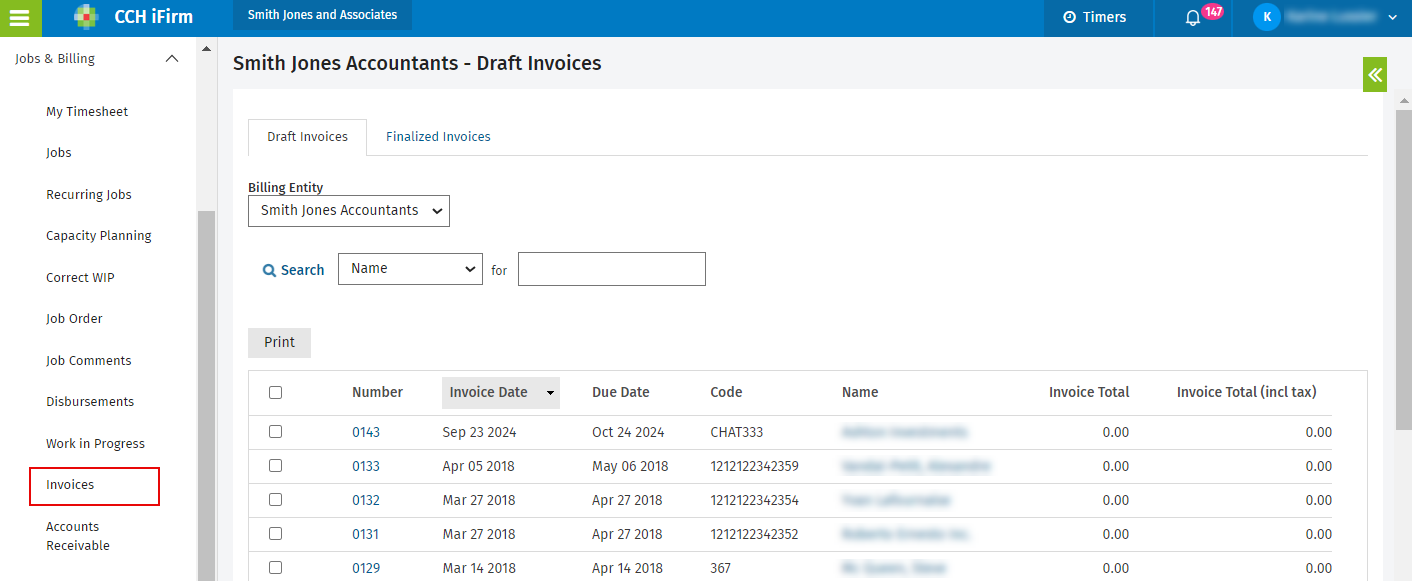1412x581 pixels.
Task: Open invoice number 0133
Action: 366,467
